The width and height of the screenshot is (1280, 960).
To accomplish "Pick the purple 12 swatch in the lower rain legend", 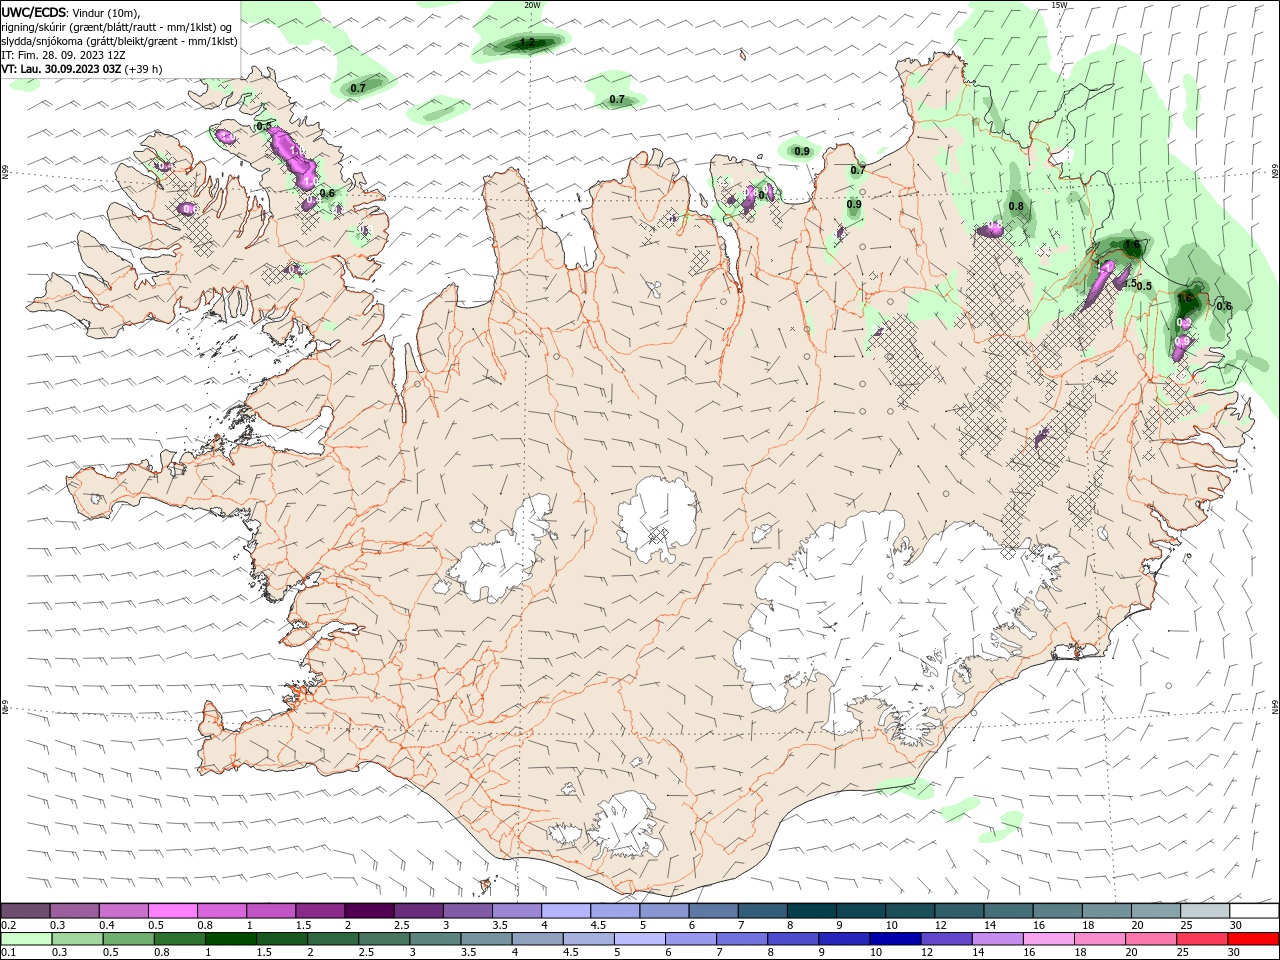I will 946,939.
